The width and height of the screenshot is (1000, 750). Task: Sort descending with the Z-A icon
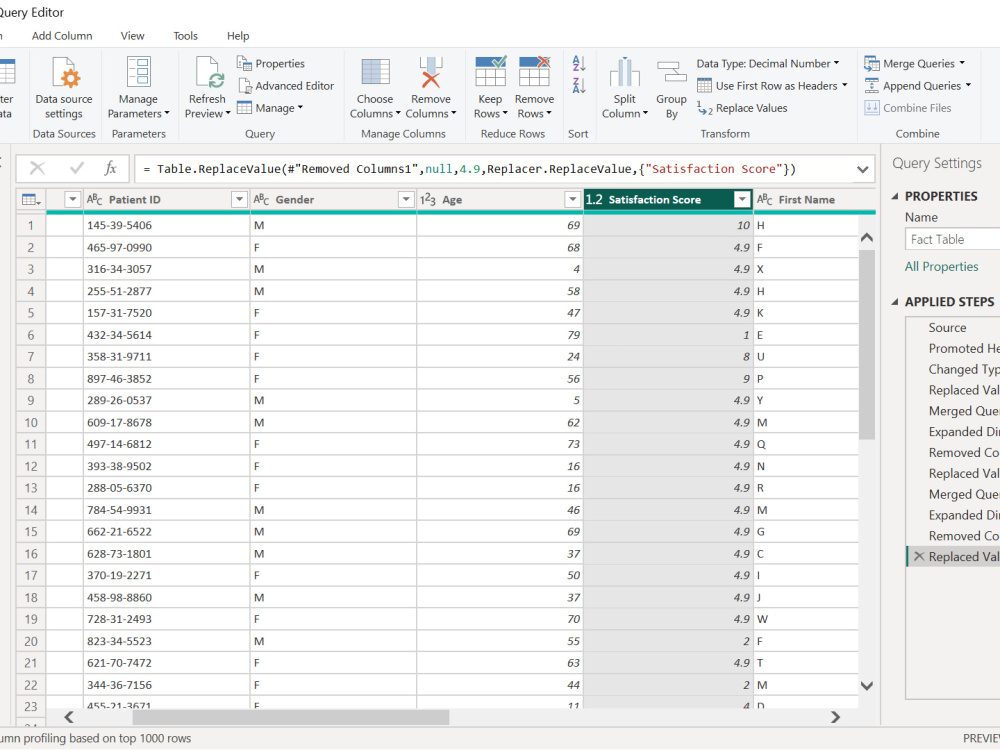(x=578, y=85)
